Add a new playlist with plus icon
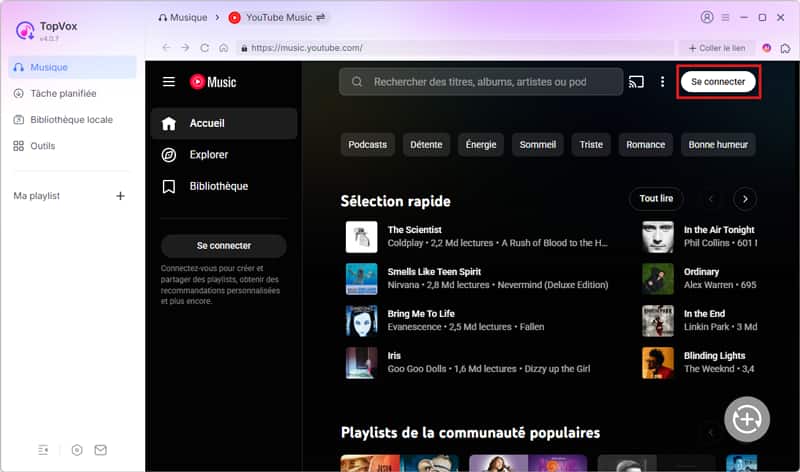Viewport: 800px width, 472px height. pos(120,196)
